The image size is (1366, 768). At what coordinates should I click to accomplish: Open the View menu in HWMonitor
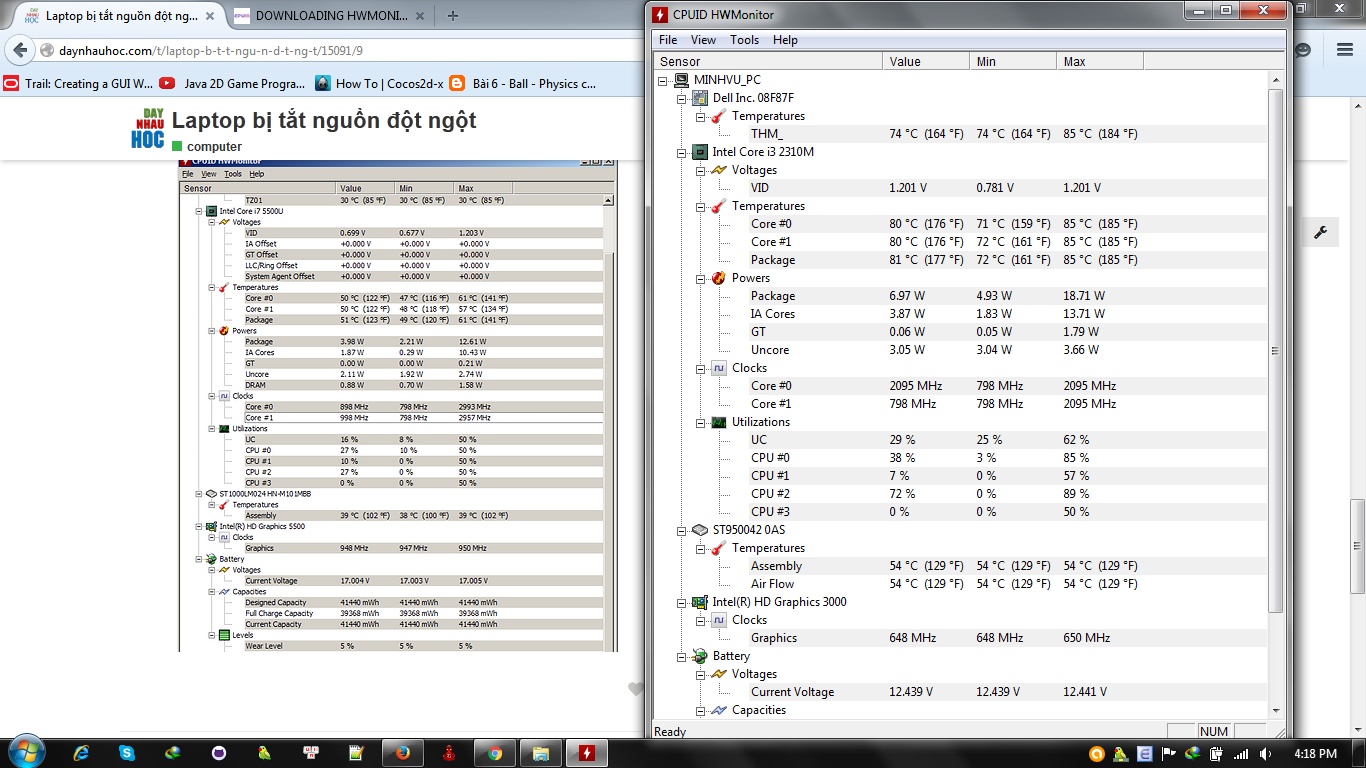point(703,40)
